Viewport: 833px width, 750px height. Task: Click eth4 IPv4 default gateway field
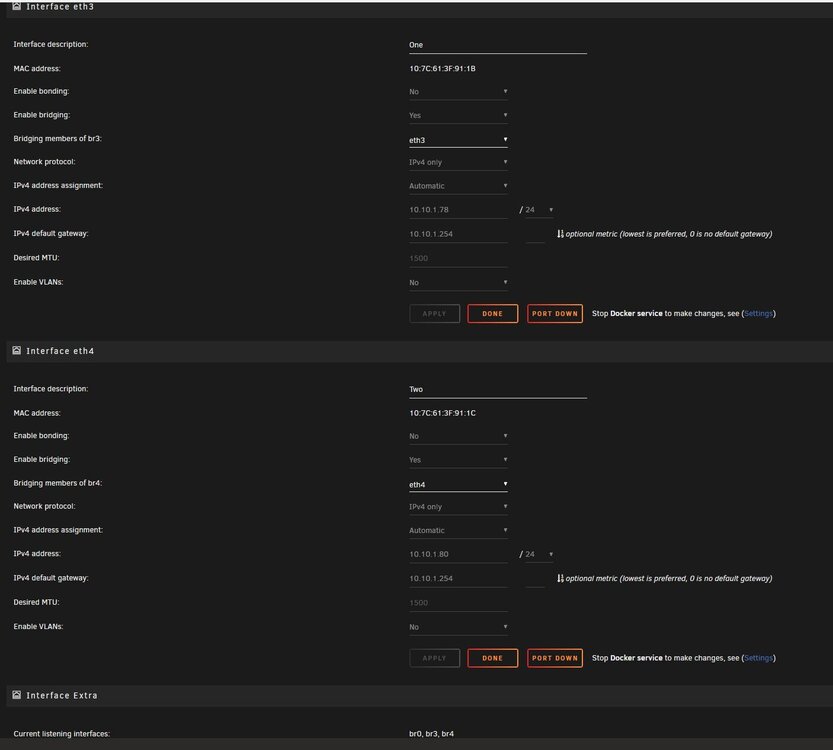pyautogui.click(x=458, y=578)
